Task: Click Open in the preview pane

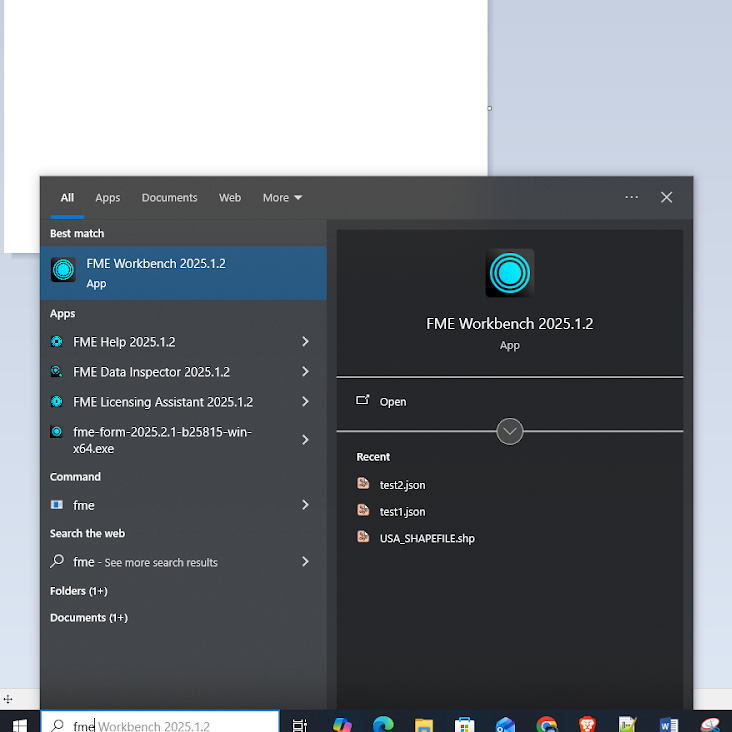Action: coord(392,402)
